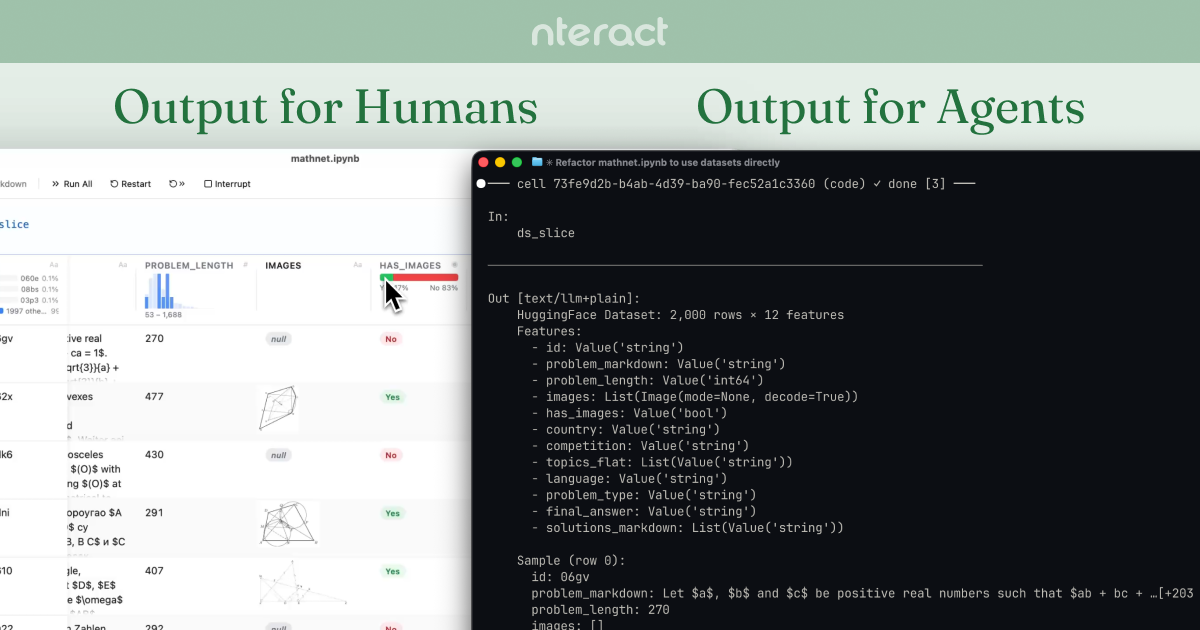1200x630 pixels.
Task: Select the IMAGES column header
Action: pos(283,266)
